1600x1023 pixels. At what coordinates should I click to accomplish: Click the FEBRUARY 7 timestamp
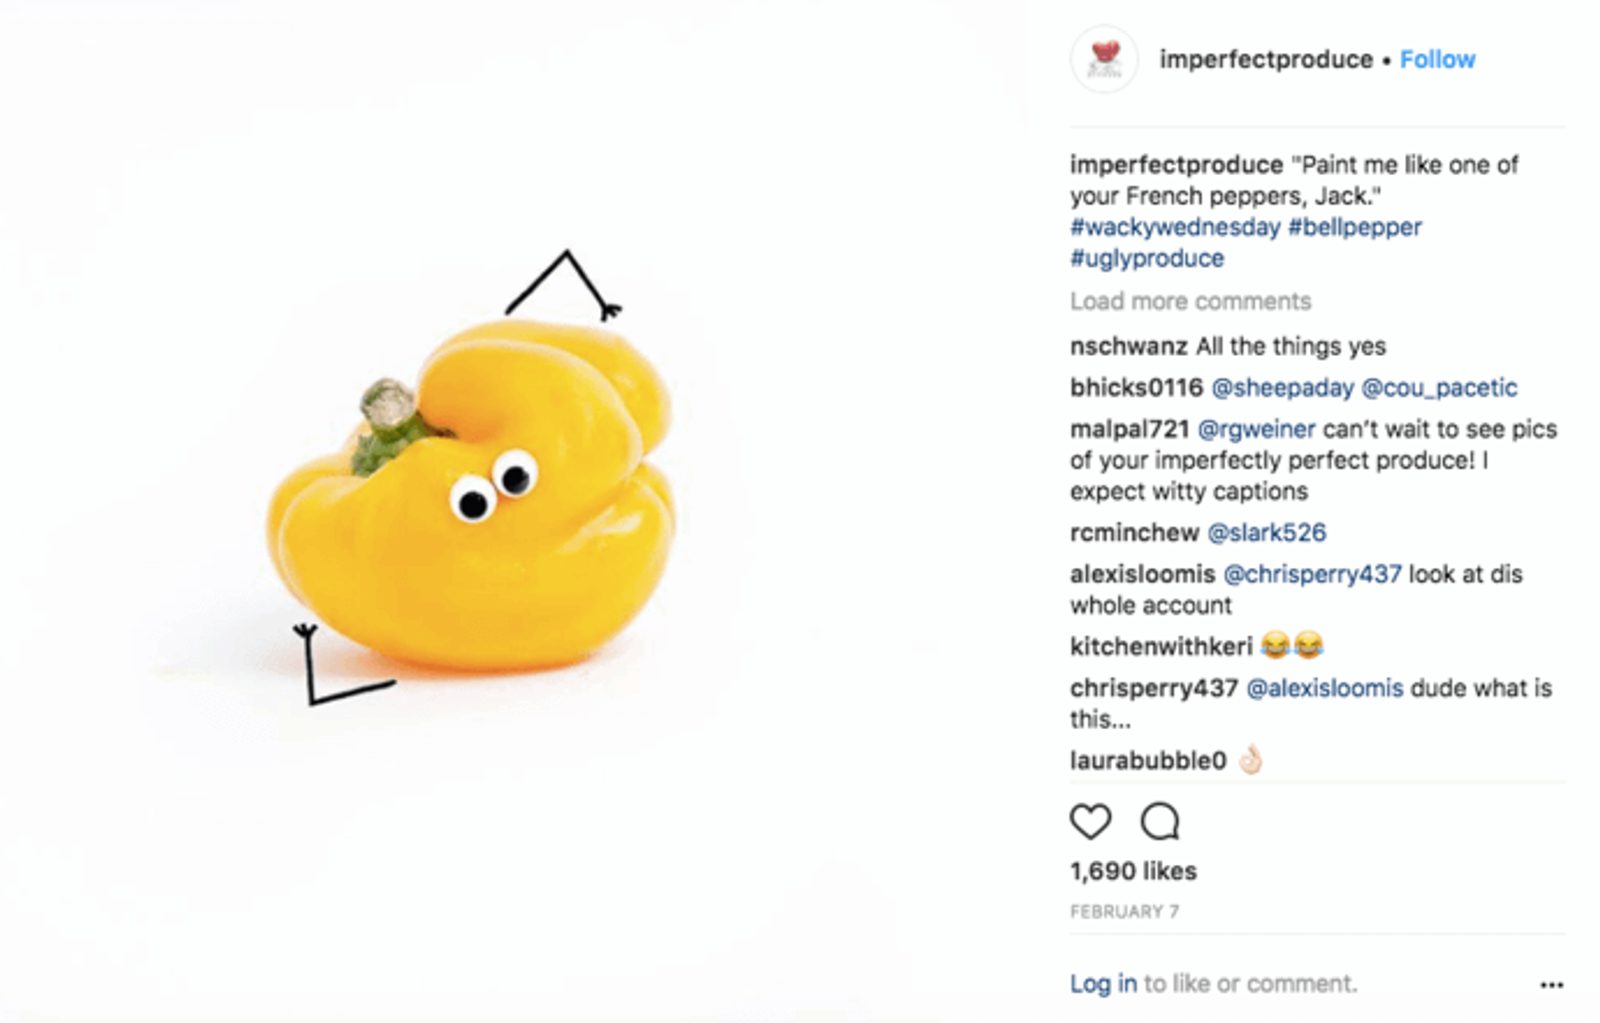(x=1123, y=911)
